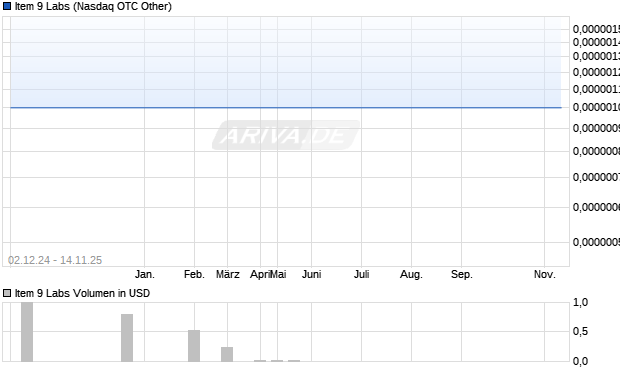Click the '1,0' volume axis value
620x371 pixels.
point(580,303)
